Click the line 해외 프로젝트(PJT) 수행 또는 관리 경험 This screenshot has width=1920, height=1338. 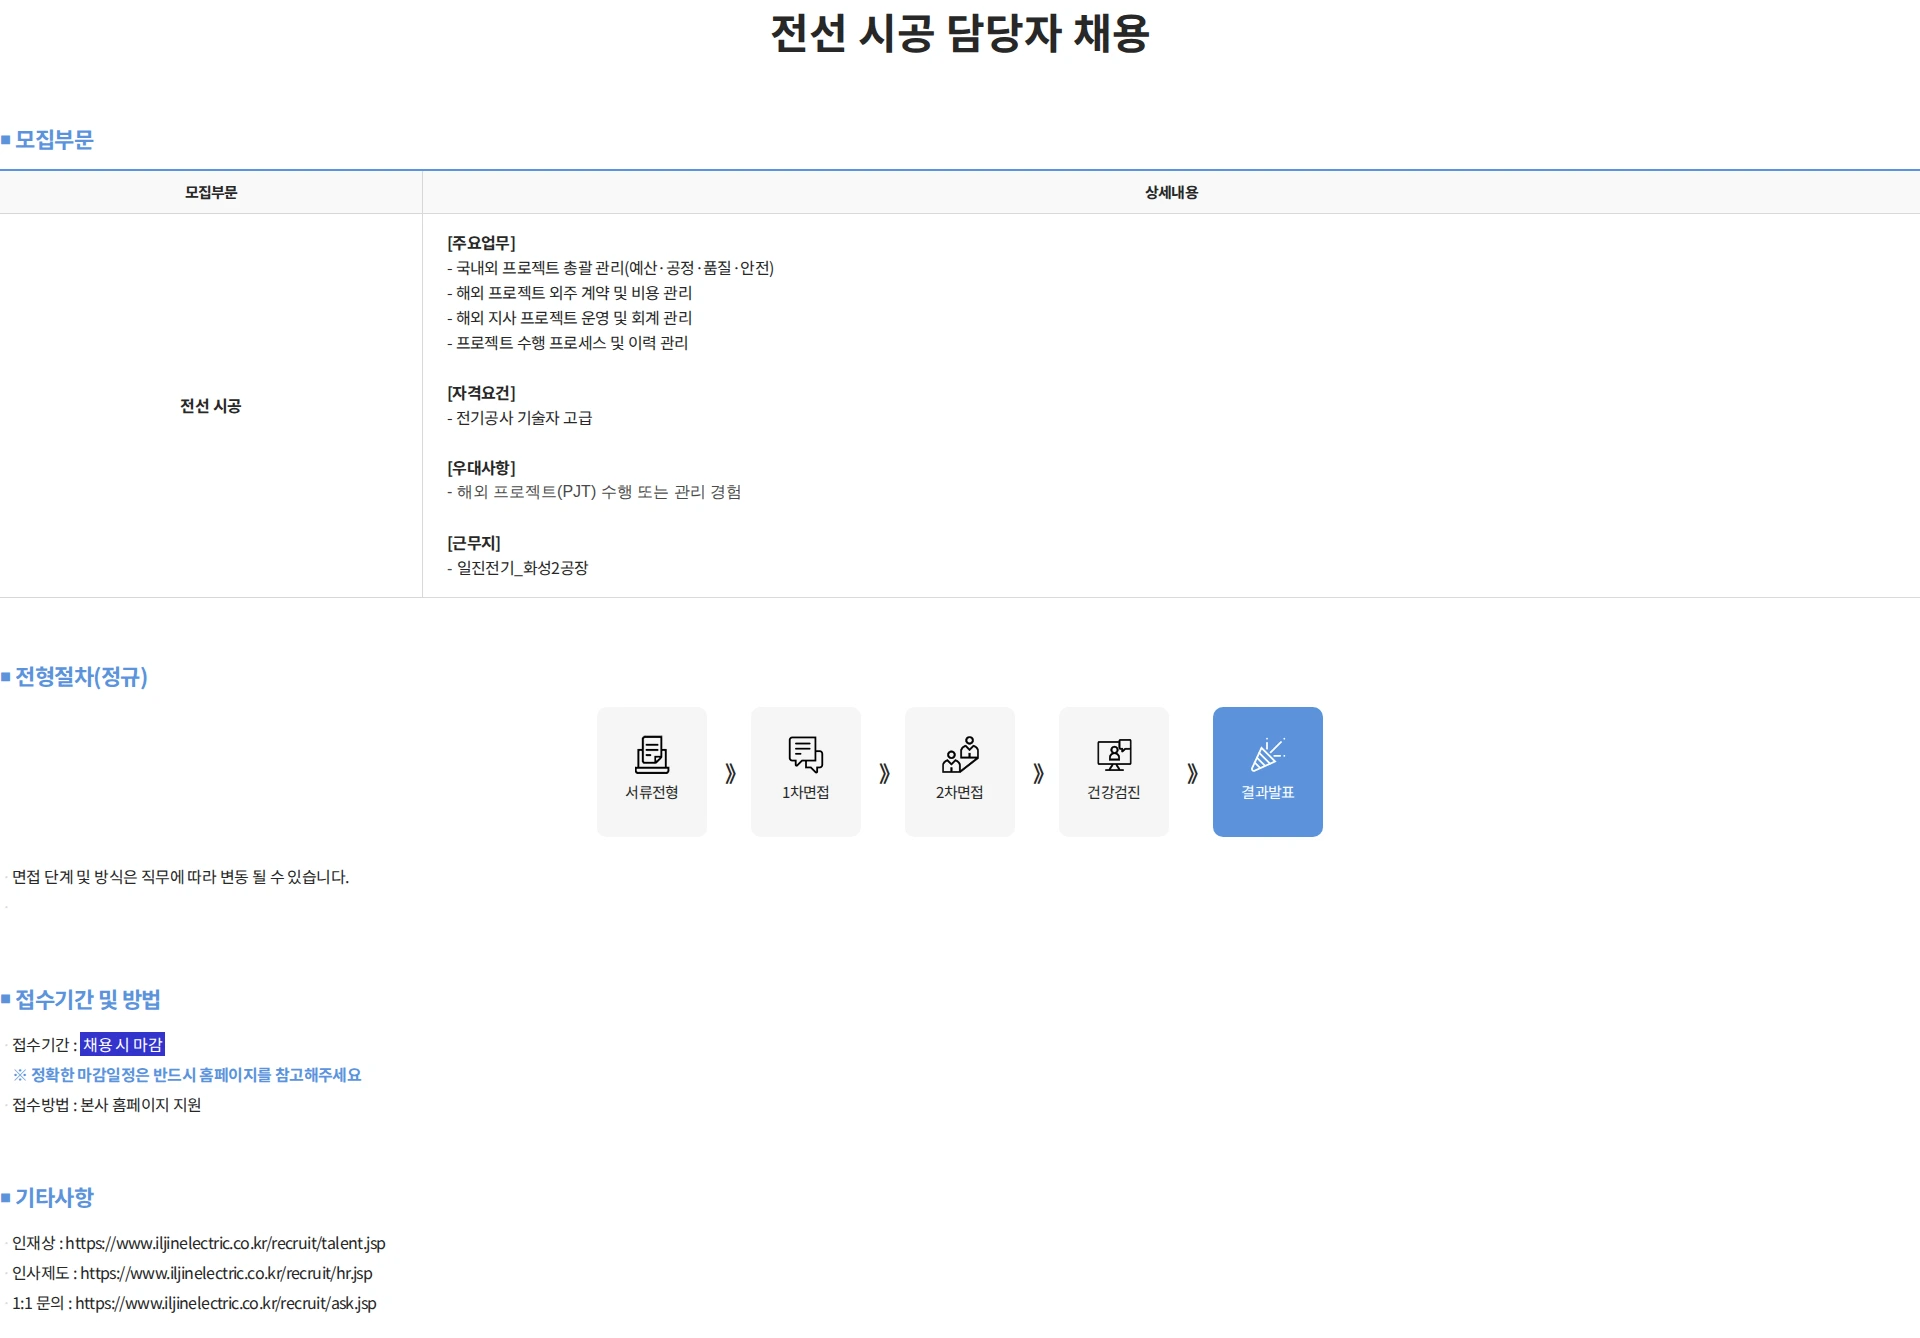point(594,492)
